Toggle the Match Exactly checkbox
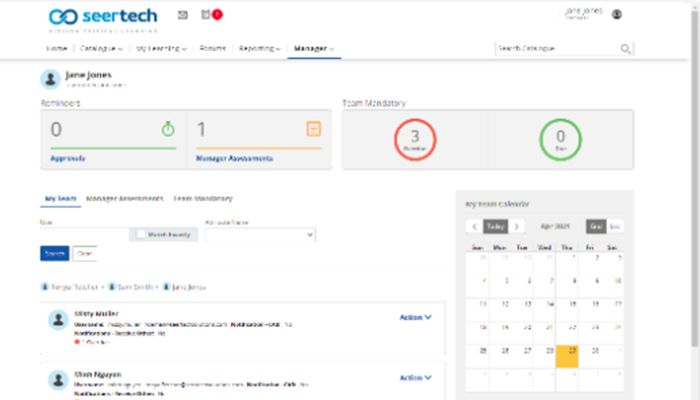Image resolution: width=700 pixels, height=400 pixels. (x=141, y=234)
